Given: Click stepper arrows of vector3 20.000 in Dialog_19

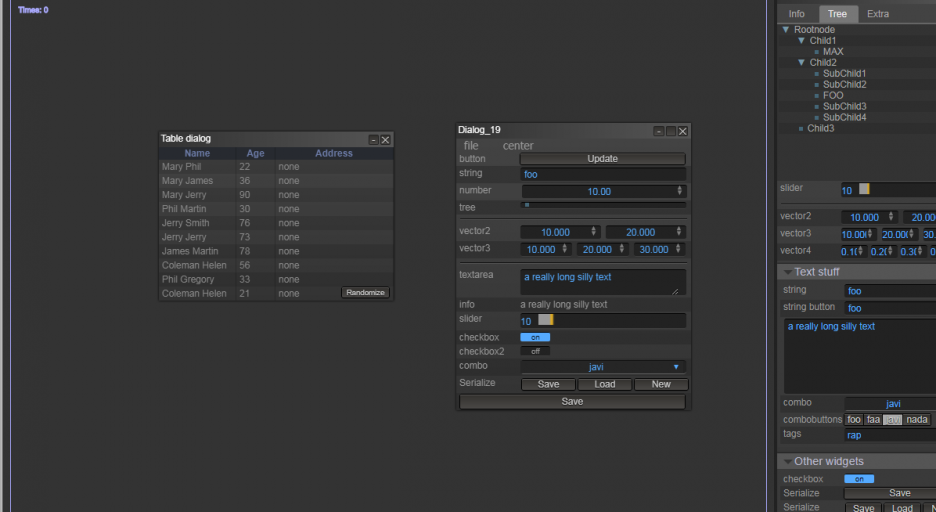Looking at the screenshot, I should pyautogui.click(x=621, y=249).
